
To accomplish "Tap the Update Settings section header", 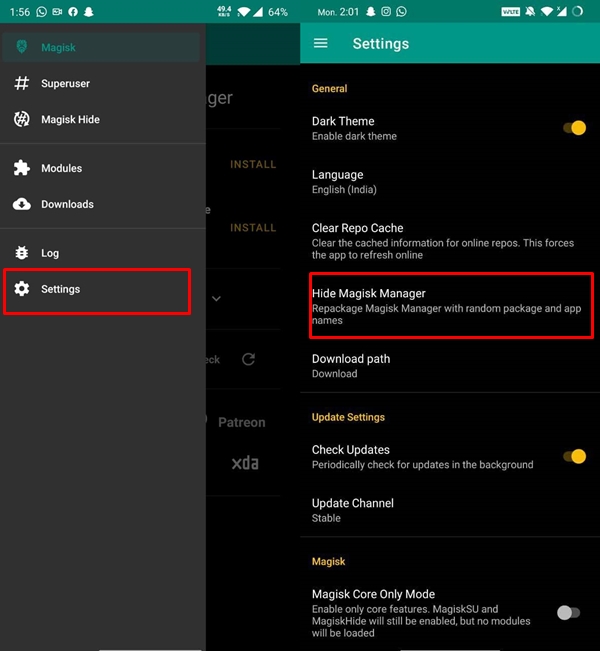I will coord(348,417).
